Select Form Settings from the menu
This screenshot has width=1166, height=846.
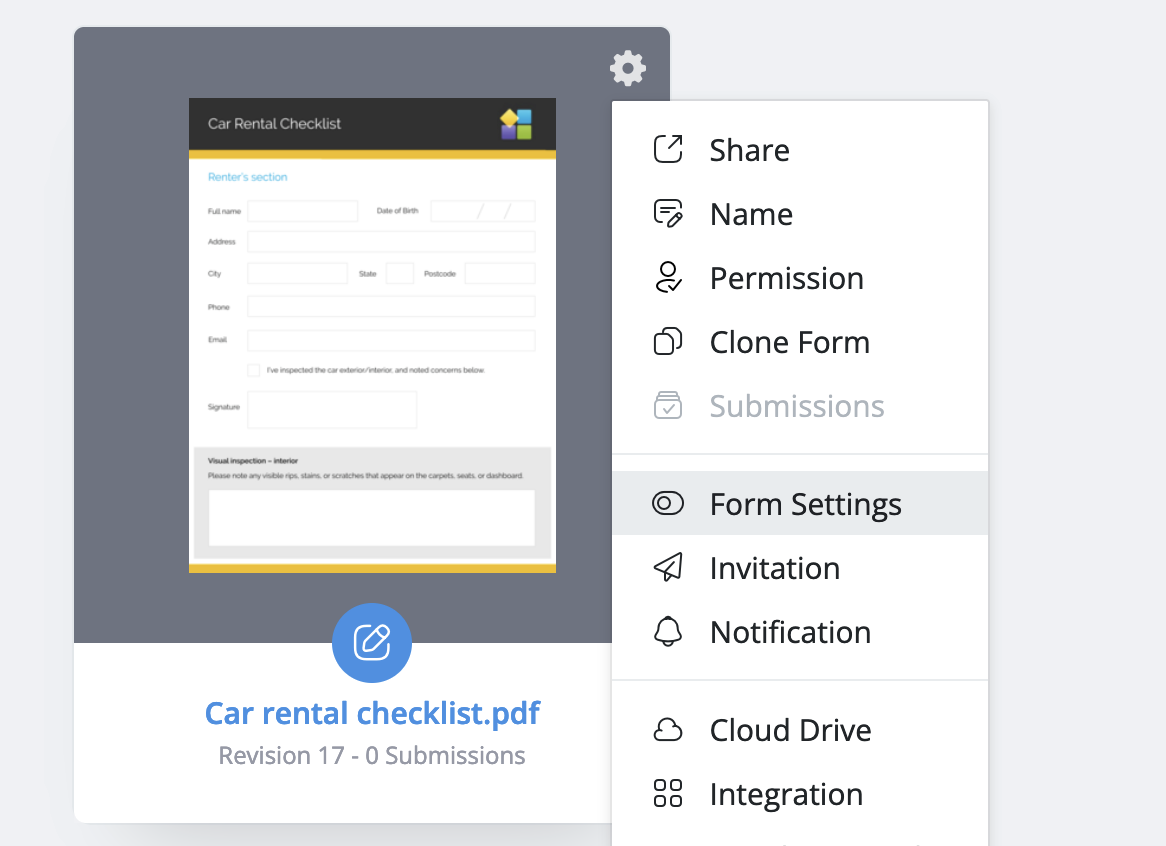(805, 504)
